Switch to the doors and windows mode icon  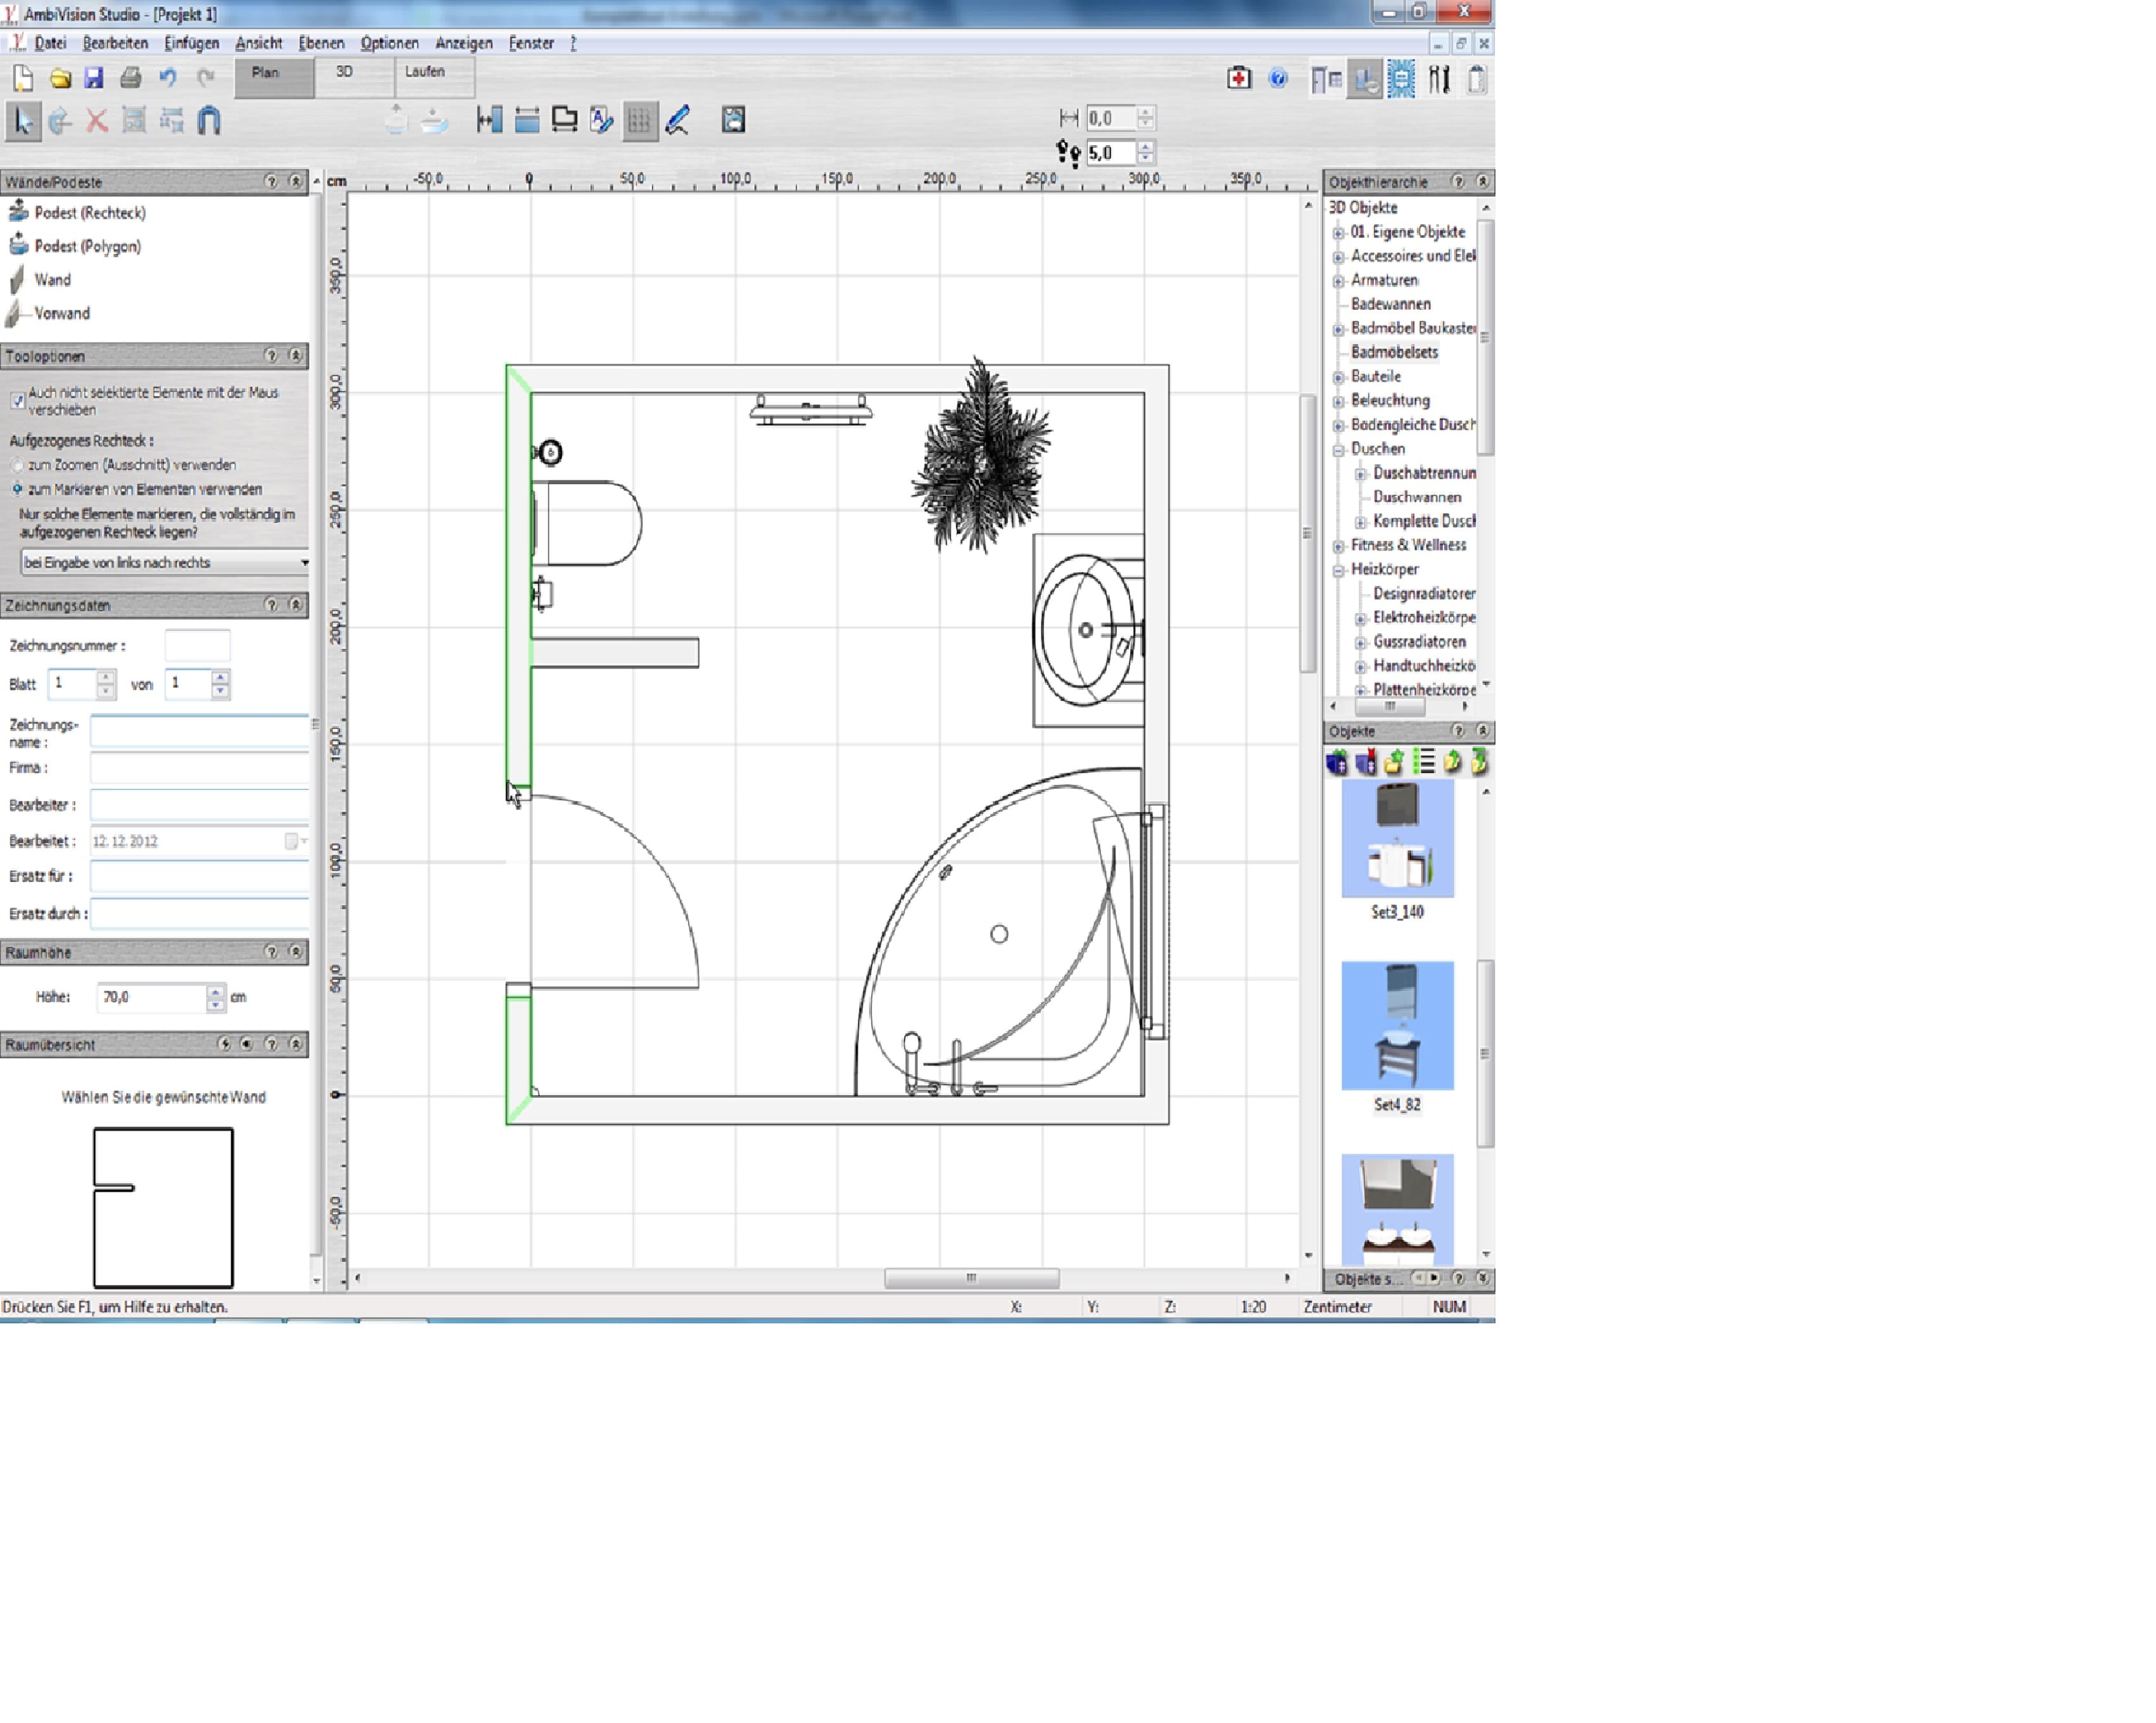[x=1326, y=79]
